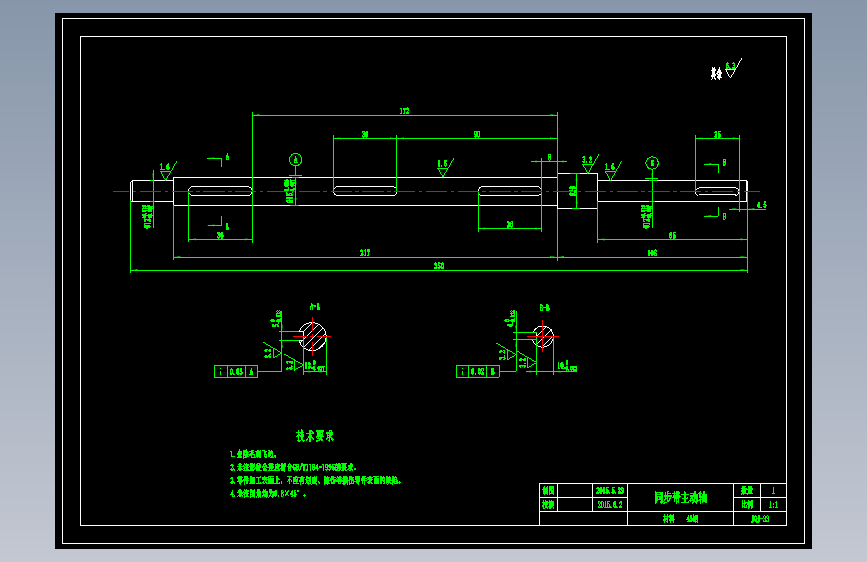Click the circled datum A marker

pyautogui.click(x=296, y=160)
